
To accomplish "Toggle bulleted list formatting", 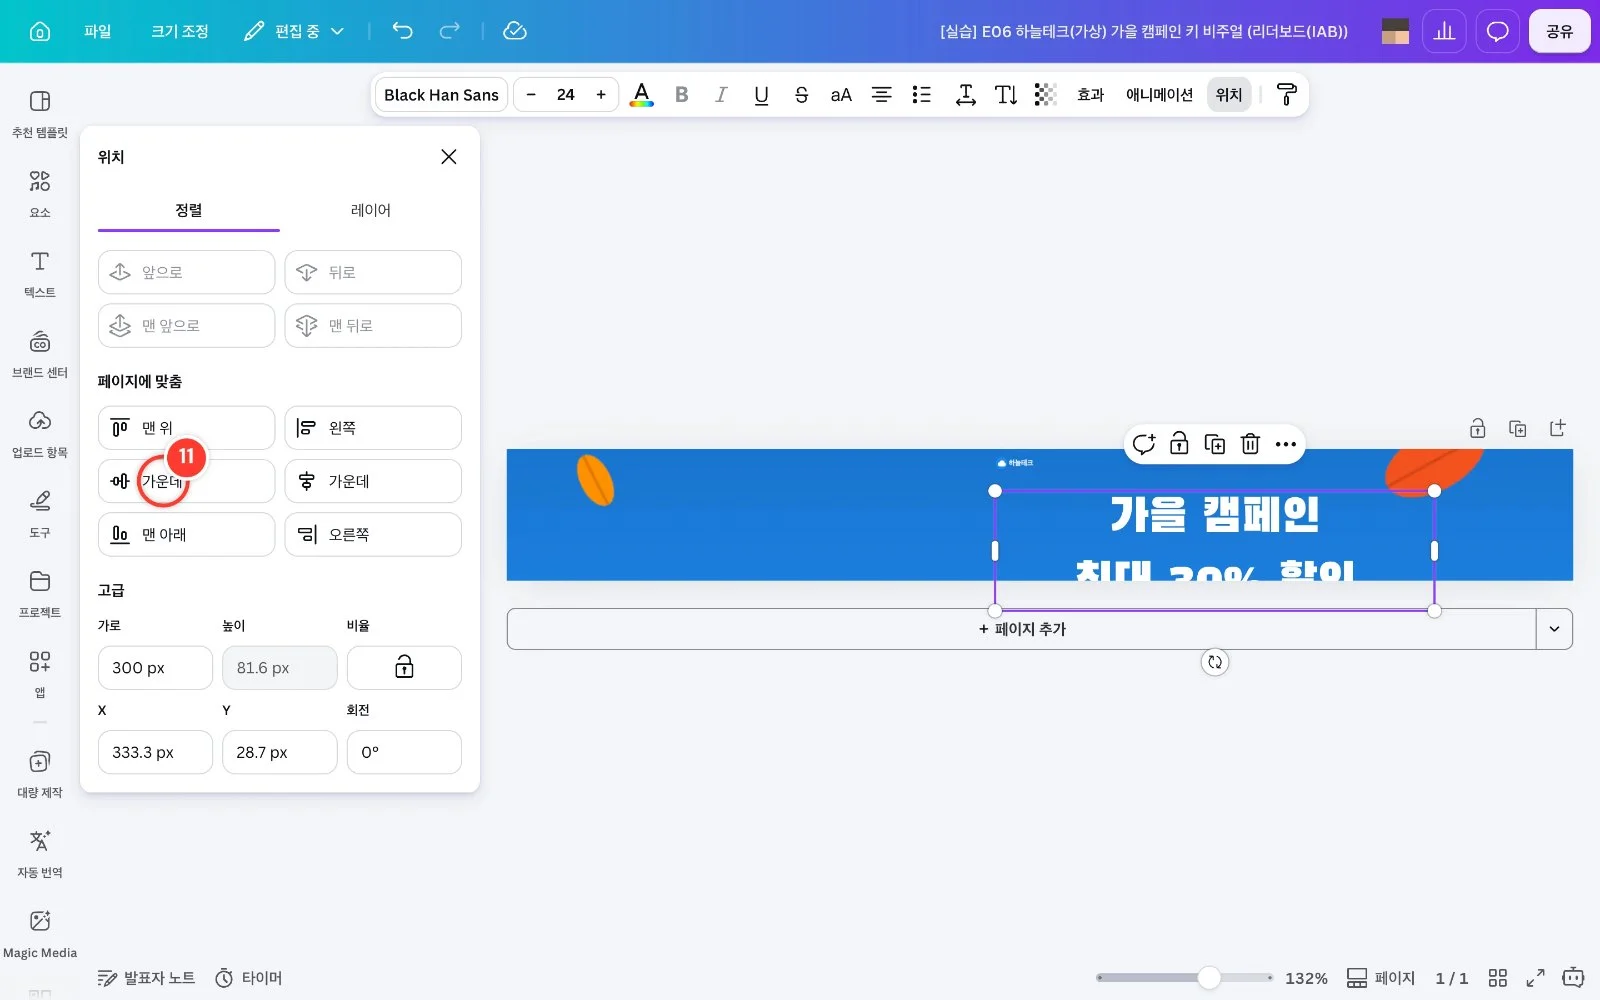I will click(x=921, y=95).
